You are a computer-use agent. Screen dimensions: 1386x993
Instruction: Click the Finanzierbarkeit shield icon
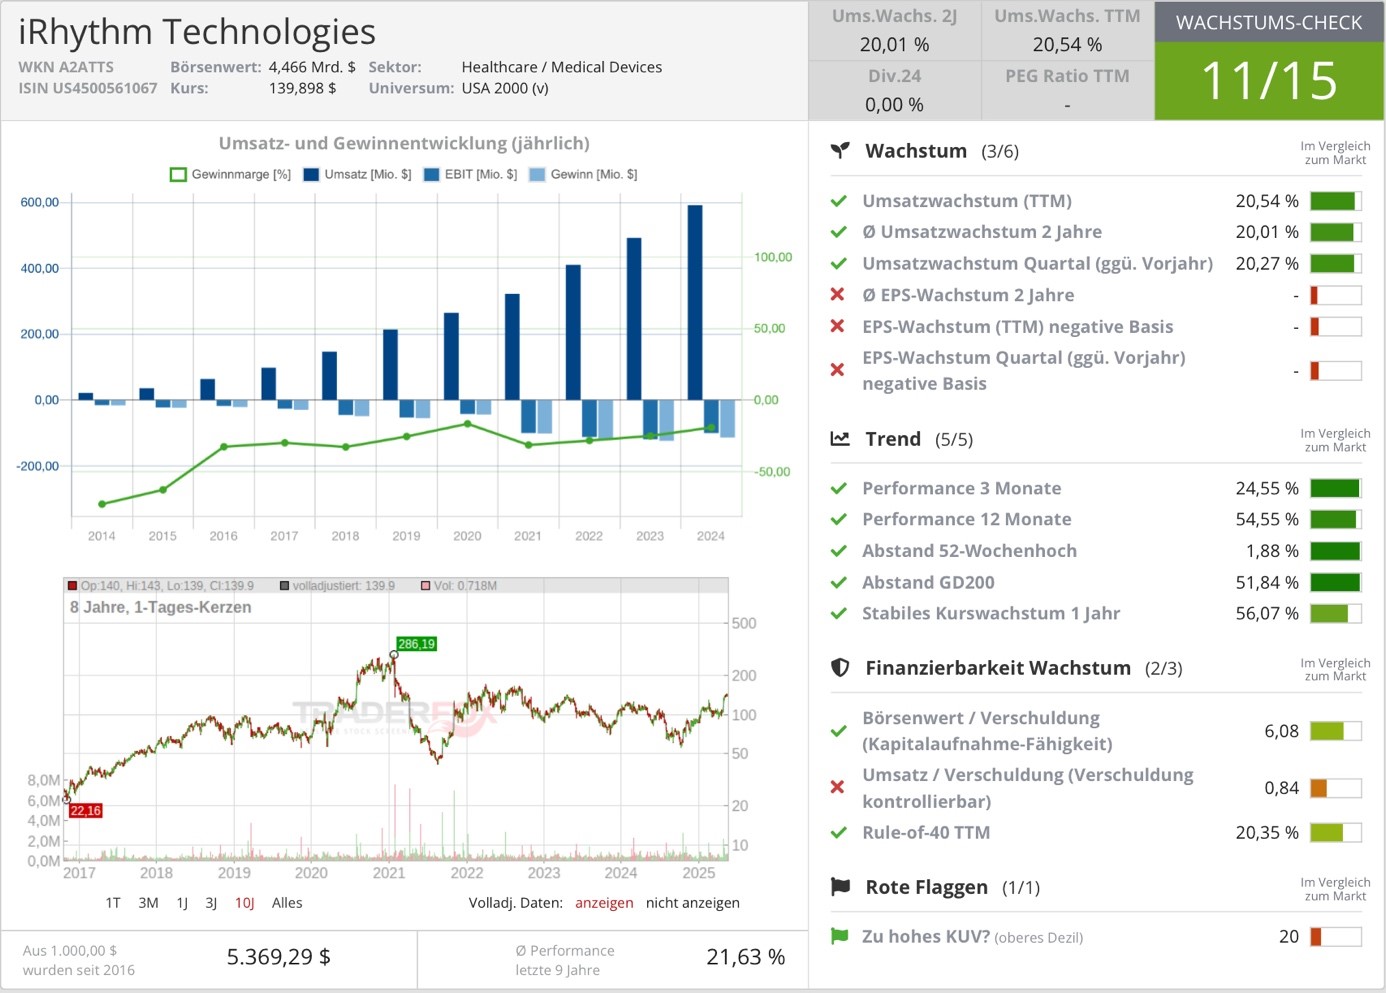click(840, 668)
